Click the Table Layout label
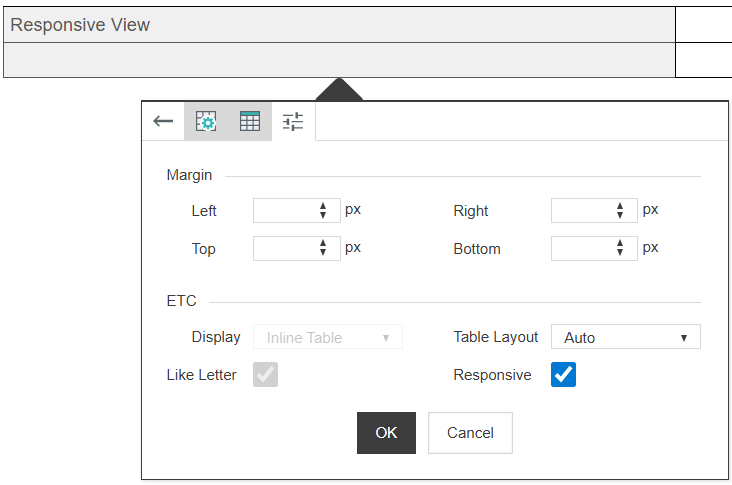This screenshot has height=485, width=732. pyautogui.click(x=496, y=337)
